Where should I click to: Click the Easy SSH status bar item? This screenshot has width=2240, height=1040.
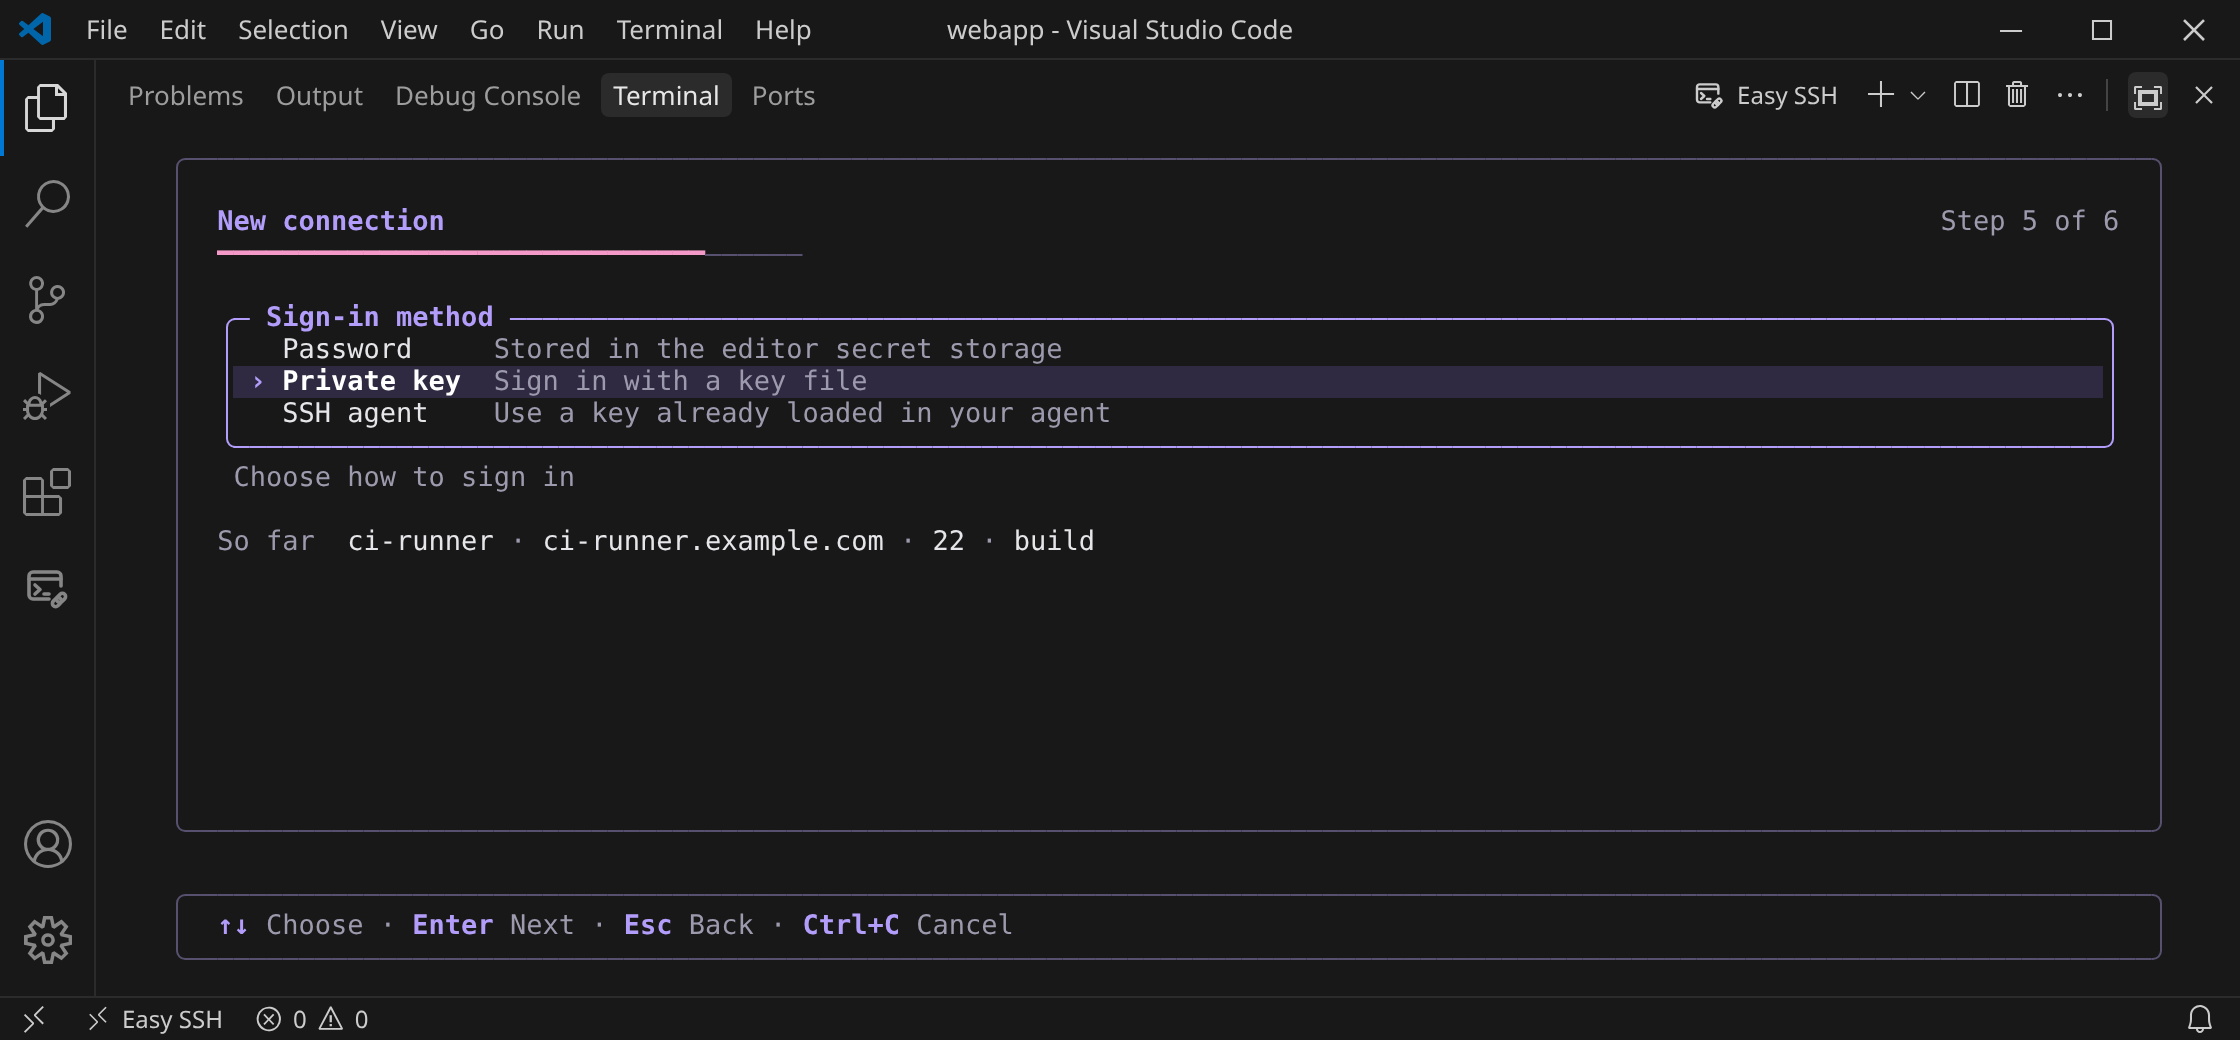tap(156, 1019)
